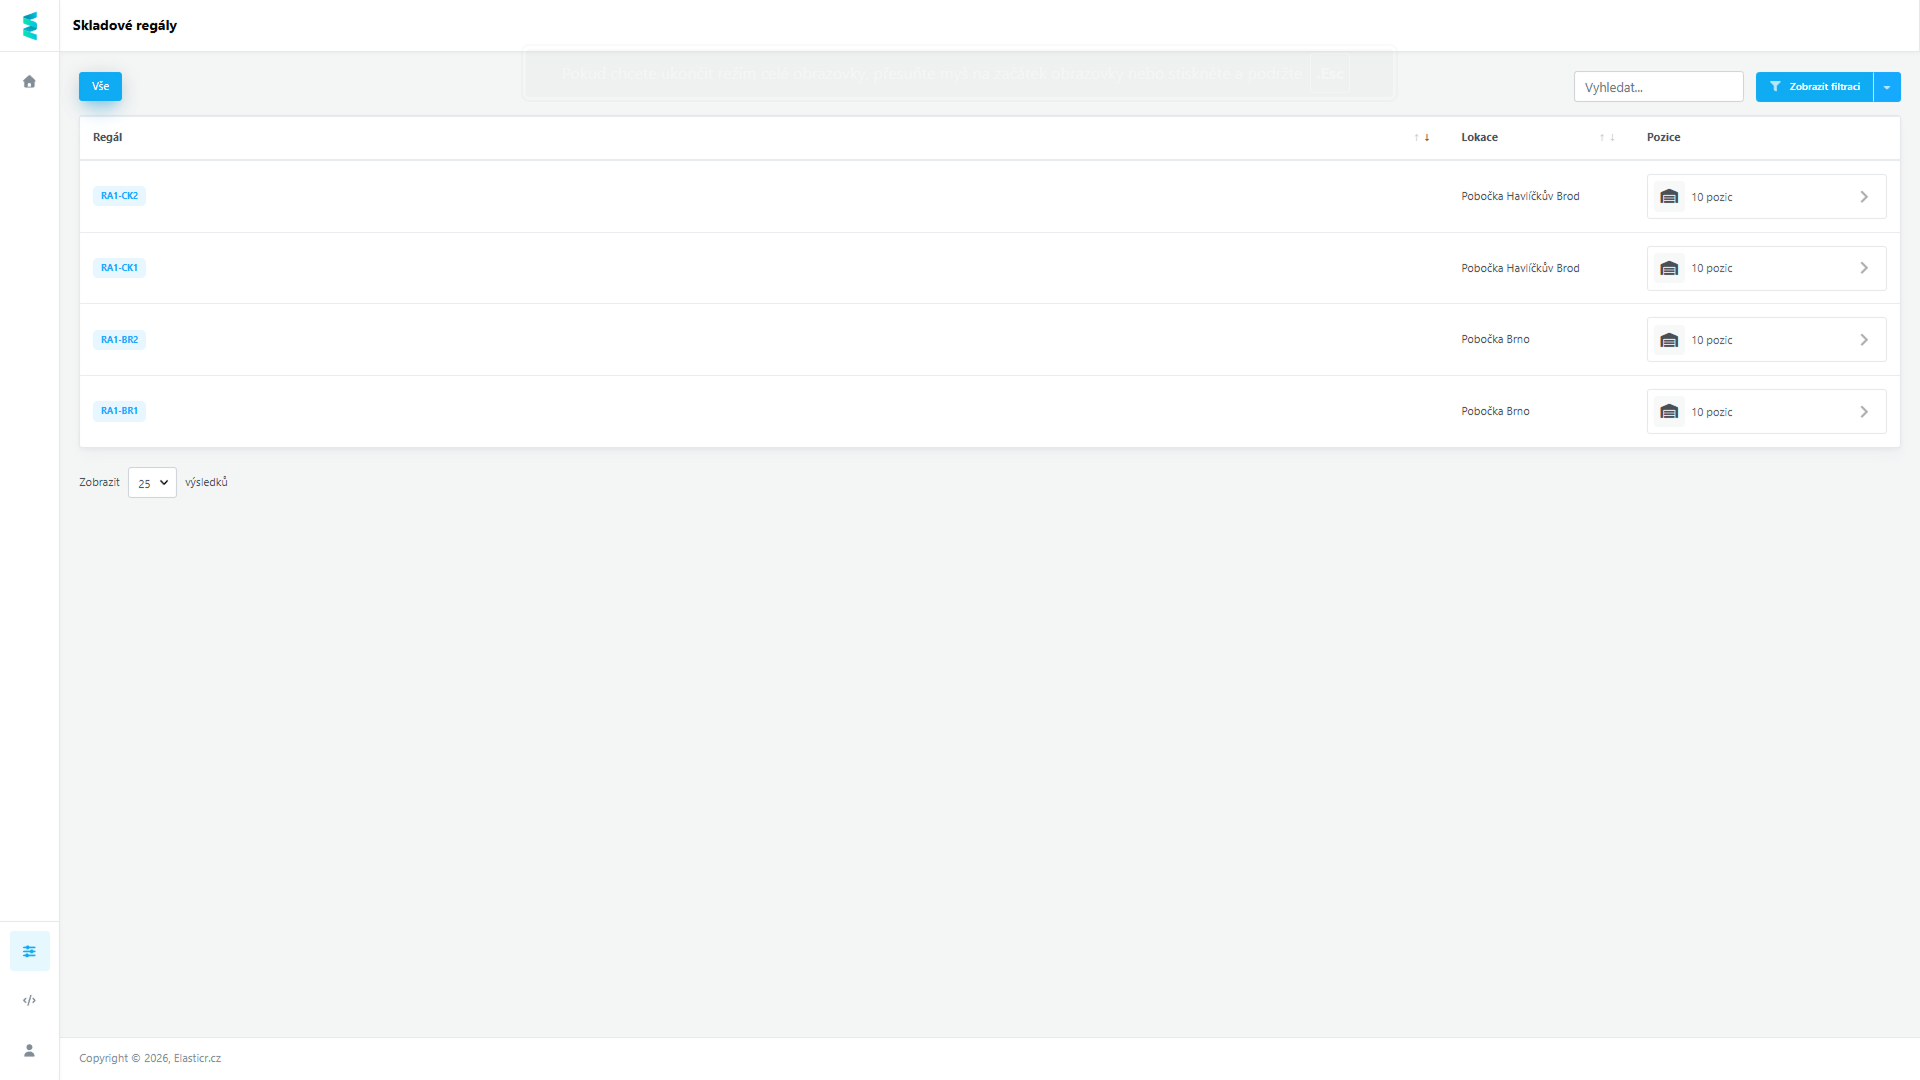The height and width of the screenshot is (1080, 1920).
Task: Open the RA1-CK1 rack tag
Action: pyautogui.click(x=119, y=268)
